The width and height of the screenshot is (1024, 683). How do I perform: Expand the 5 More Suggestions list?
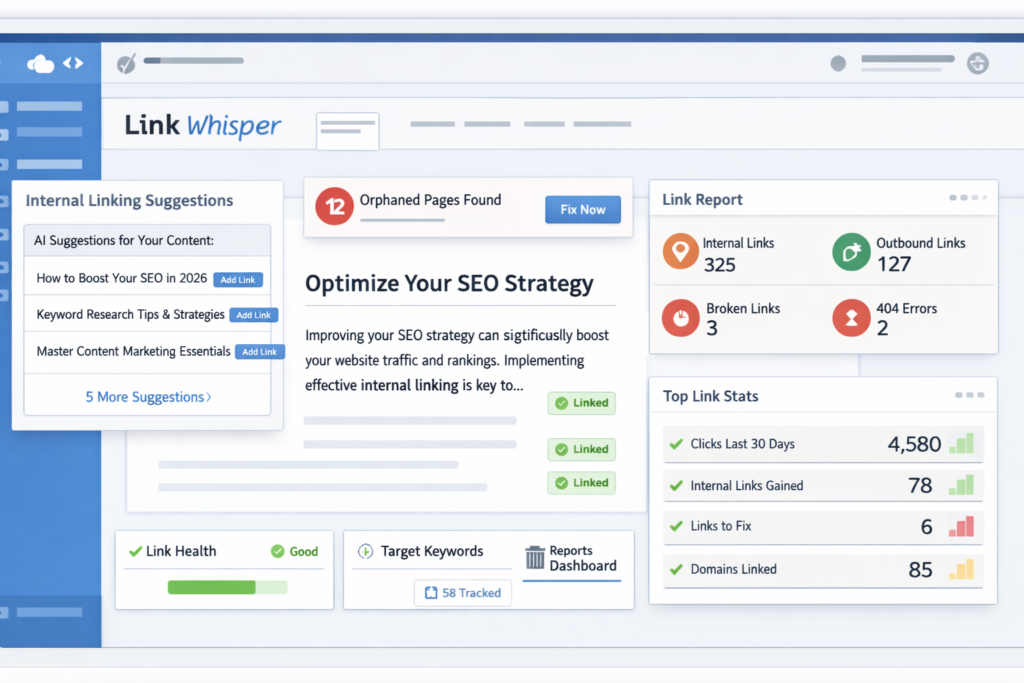(x=146, y=397)
